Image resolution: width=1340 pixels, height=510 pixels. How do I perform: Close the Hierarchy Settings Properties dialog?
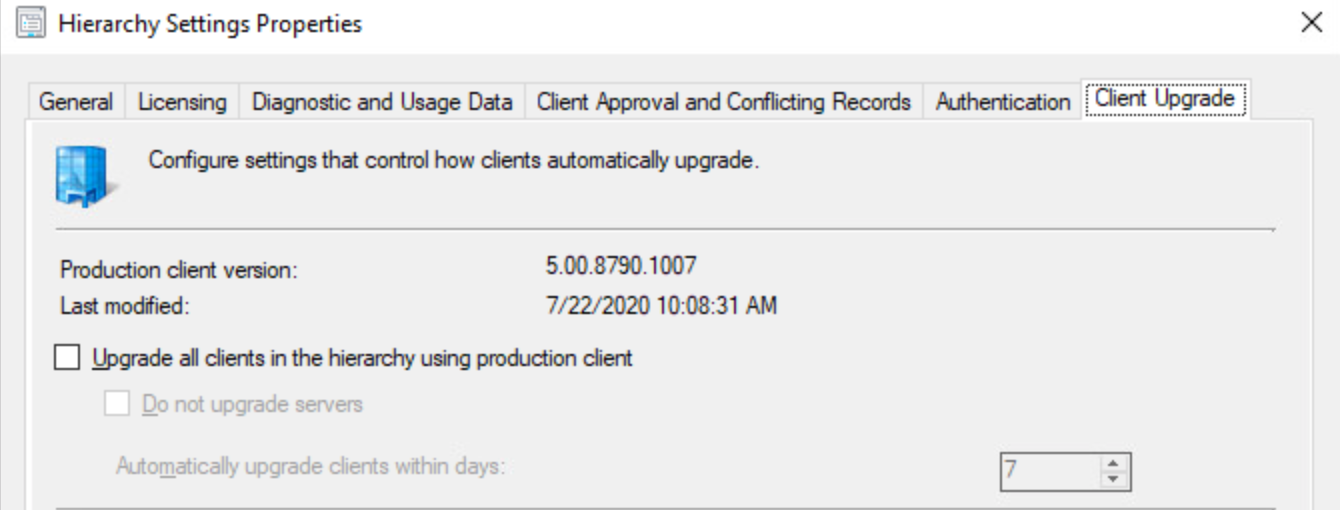point(1311,23)
